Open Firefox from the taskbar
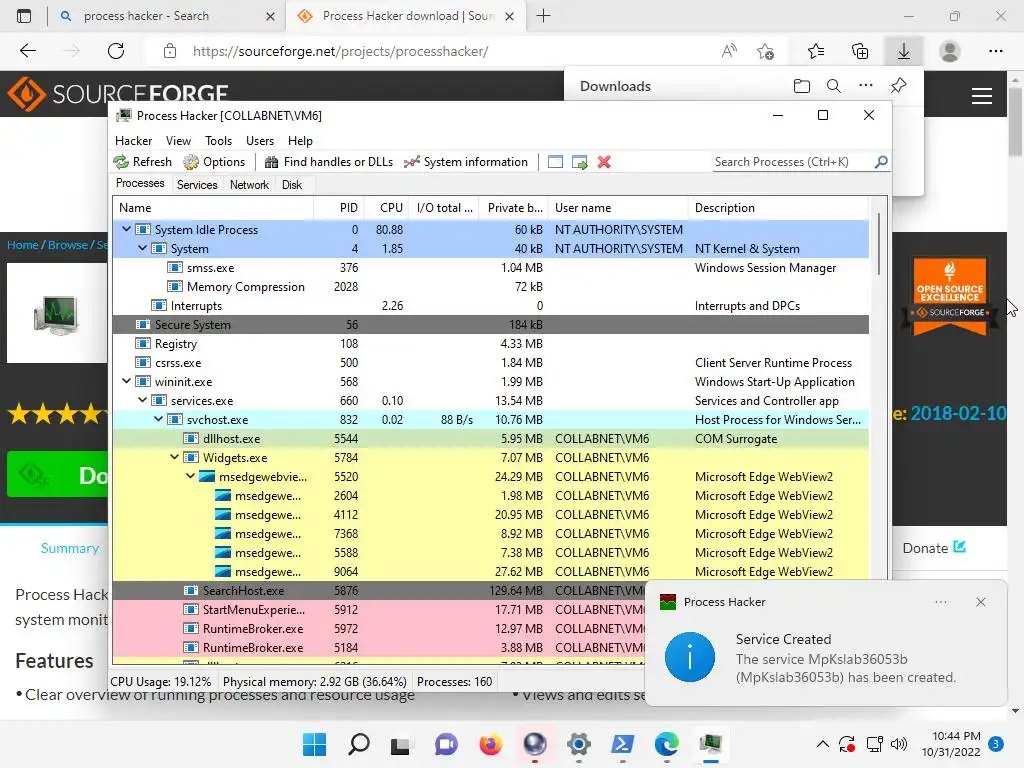The width and height of the screenshot is (1024, 768). [490, 744]
